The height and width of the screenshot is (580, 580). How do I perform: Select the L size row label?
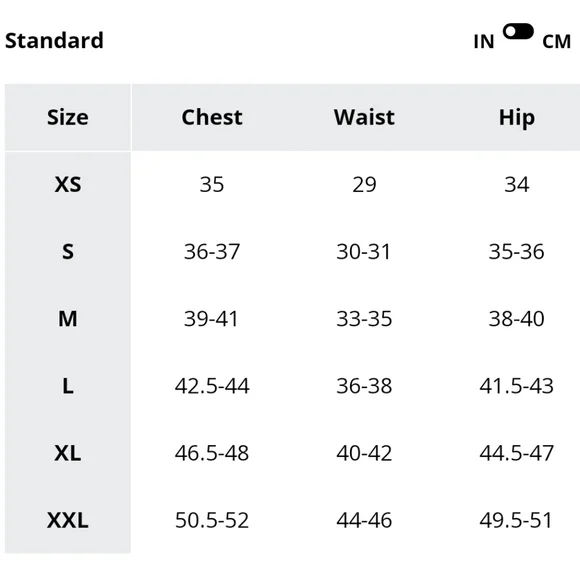click(x=68, y=386)
